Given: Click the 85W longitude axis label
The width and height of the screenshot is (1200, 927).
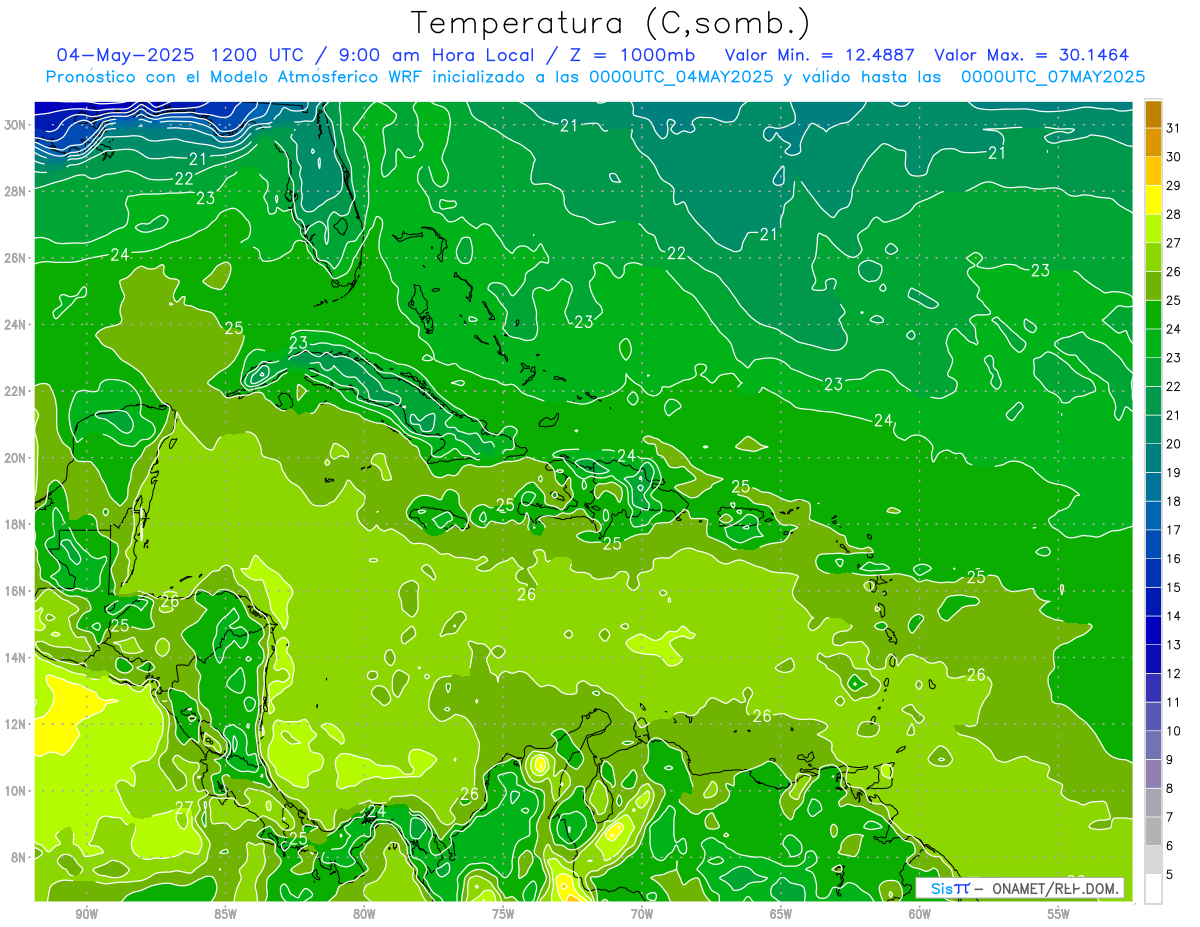Looking at the screenshot, I should tap(225, 913).
